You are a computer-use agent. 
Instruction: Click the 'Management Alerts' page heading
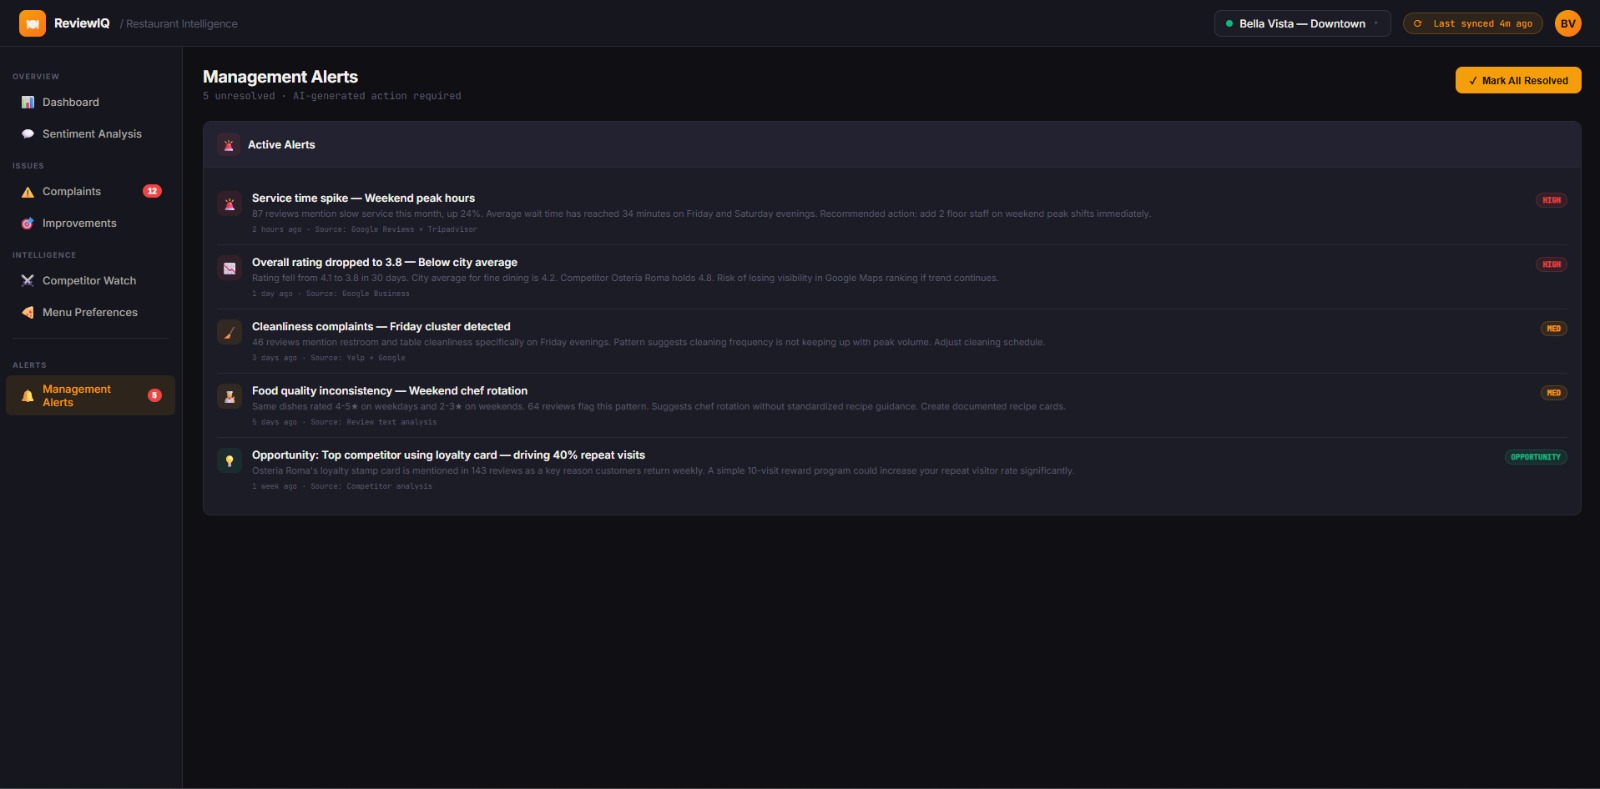click(280, 77)
